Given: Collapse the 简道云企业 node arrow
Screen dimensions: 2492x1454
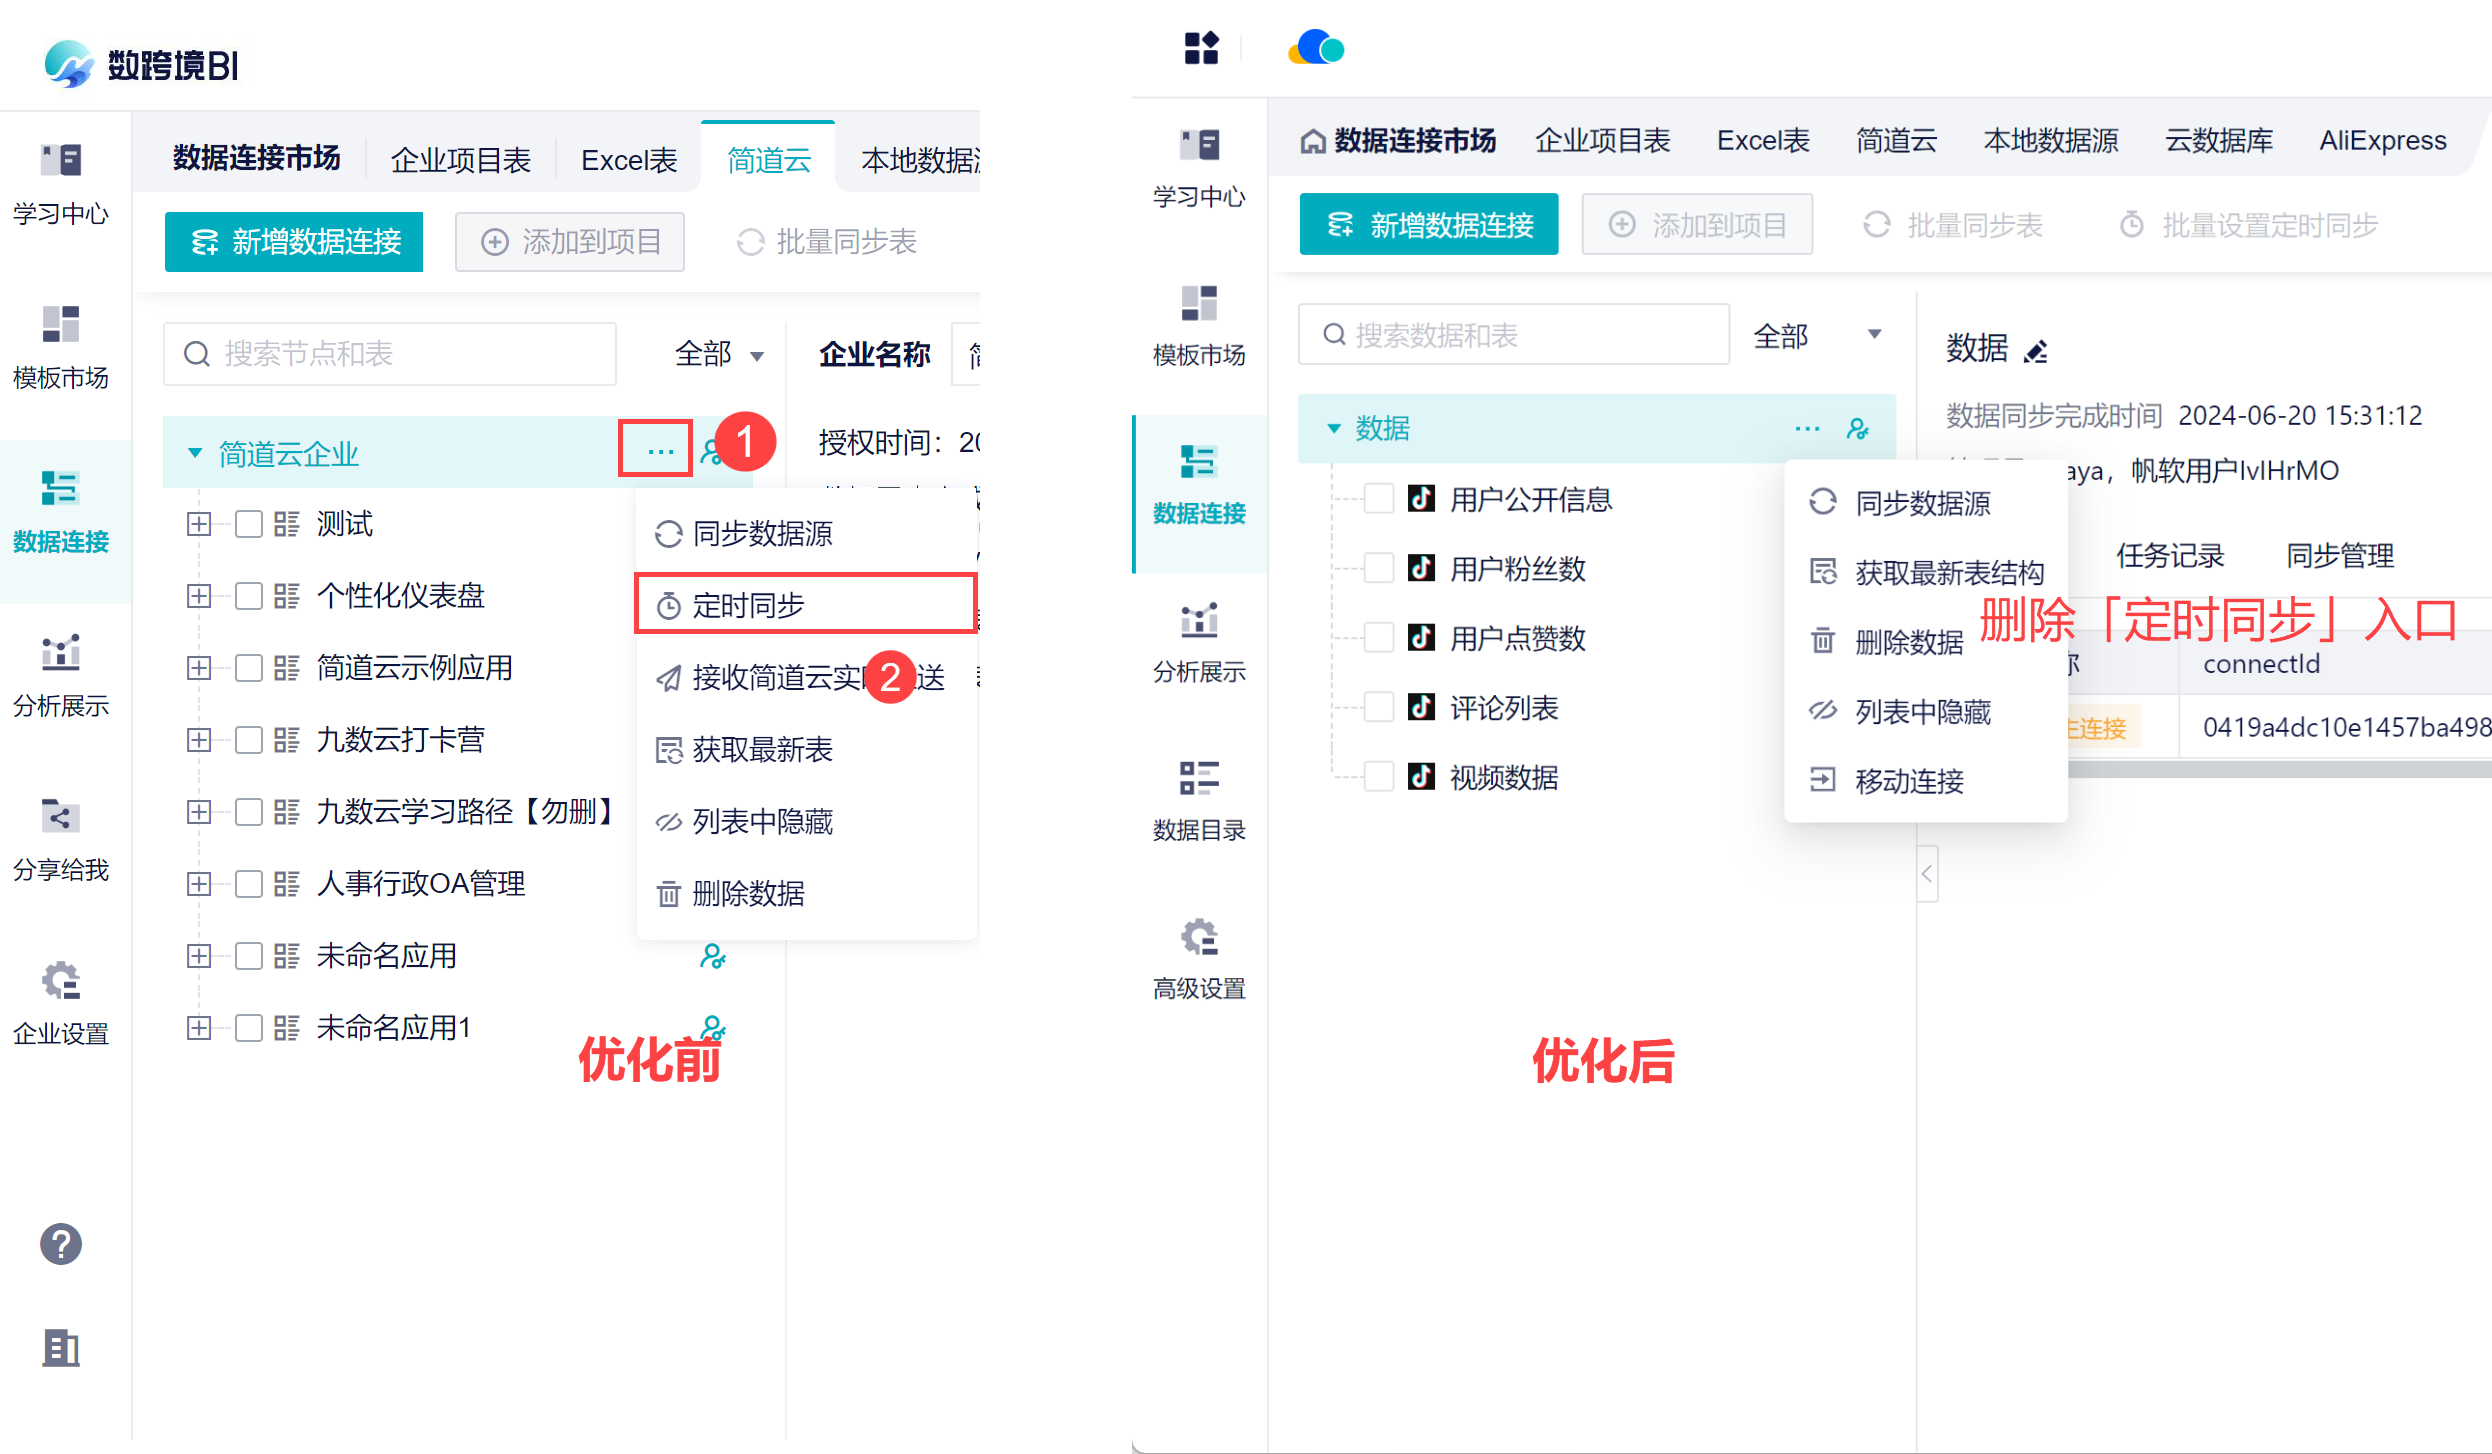Looking at the screenshot, I should click(195, 453).
